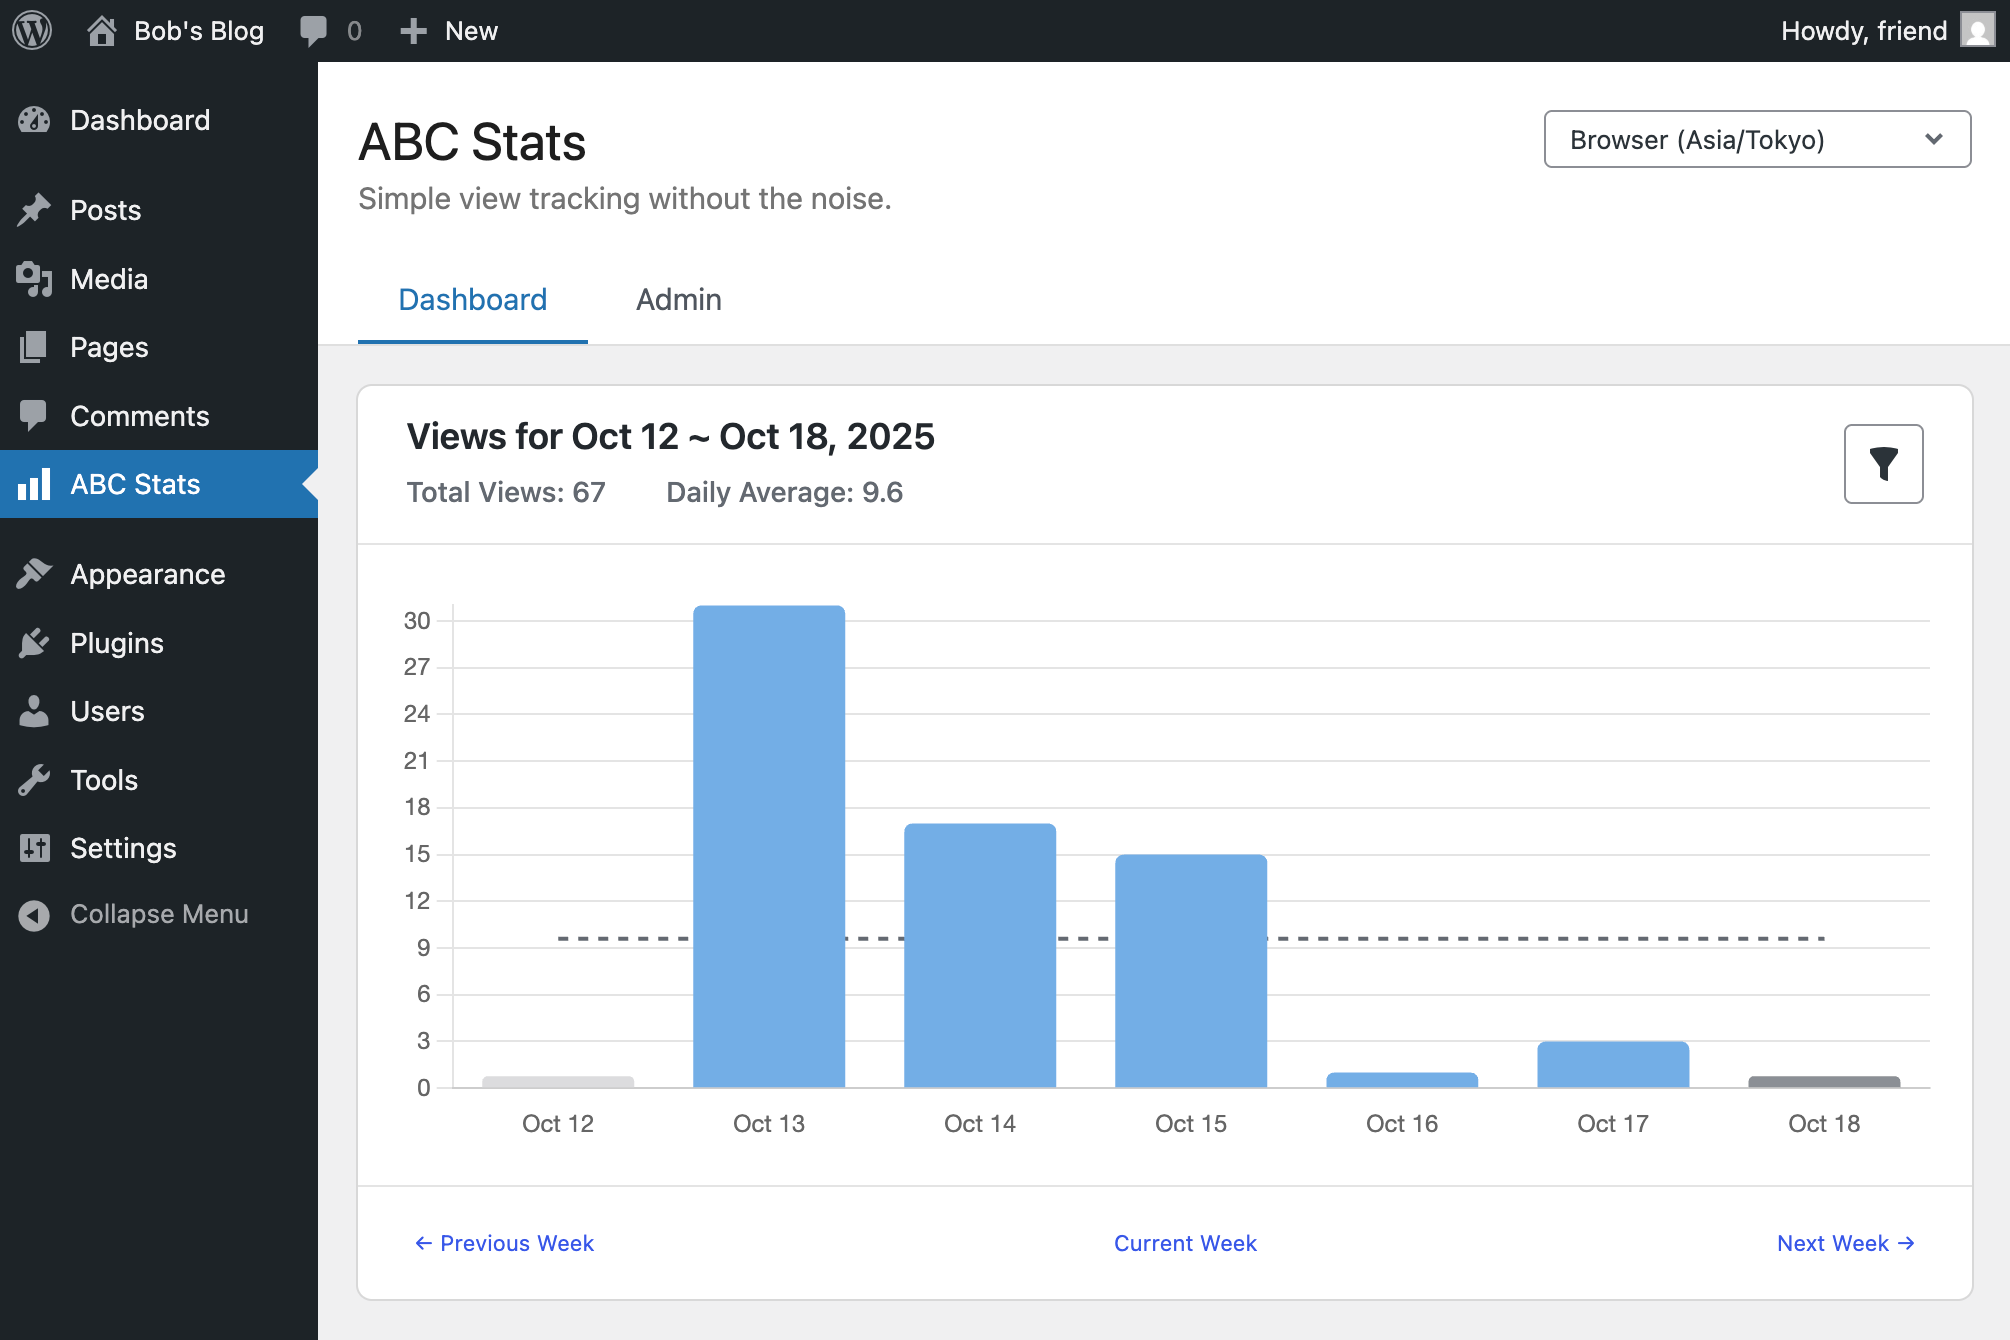2010x1340 pixels.
Task: Open Plugins from the sidebar
Action: pyautogui.click(x=116, y=643)
